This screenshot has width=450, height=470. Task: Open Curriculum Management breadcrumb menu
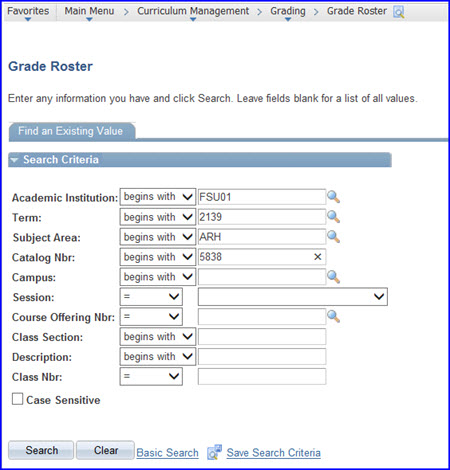193,12
